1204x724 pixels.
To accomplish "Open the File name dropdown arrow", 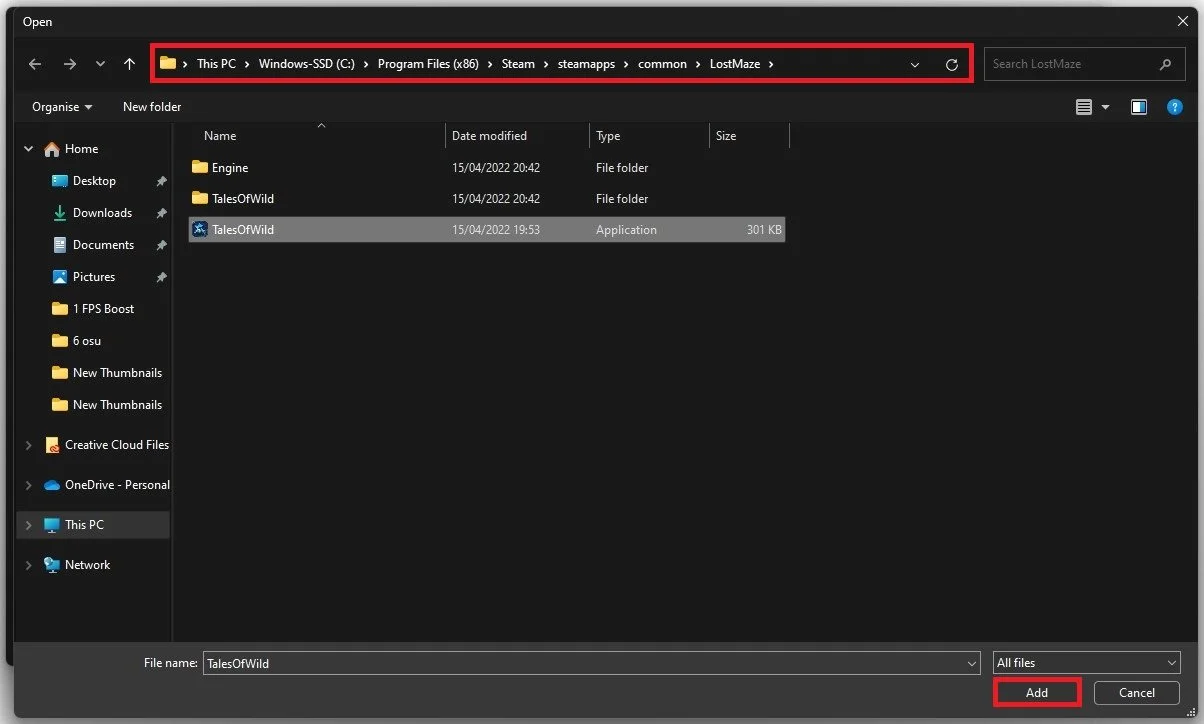I will 972,663.
